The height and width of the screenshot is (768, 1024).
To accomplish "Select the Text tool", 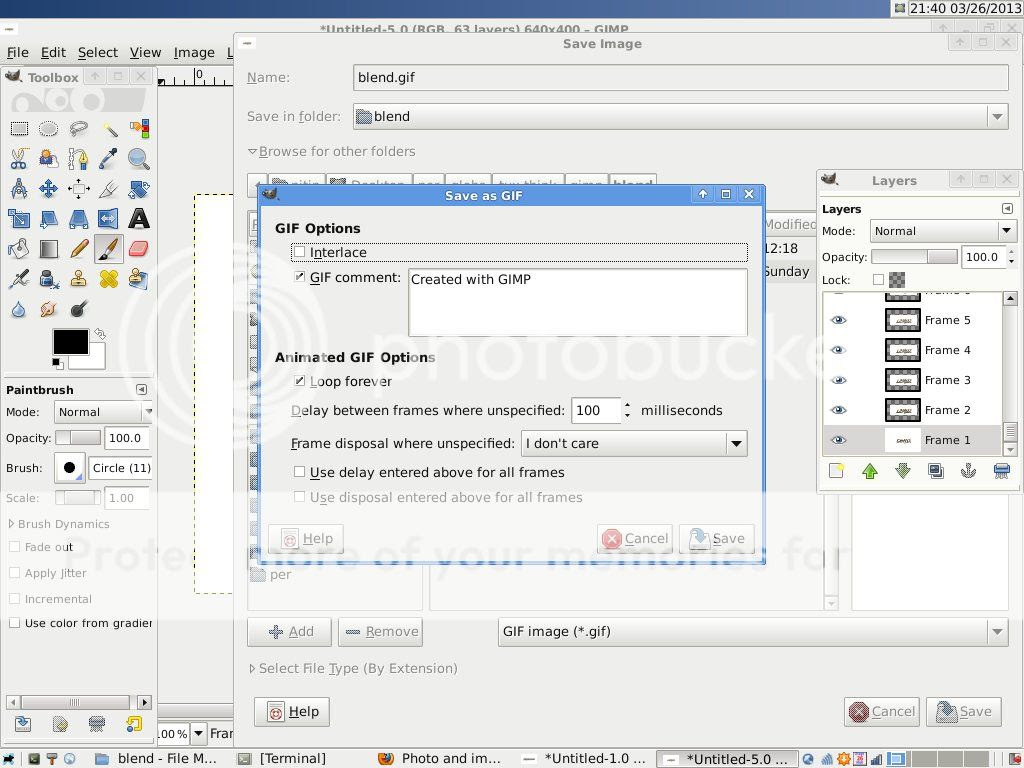I will point(138,219).
